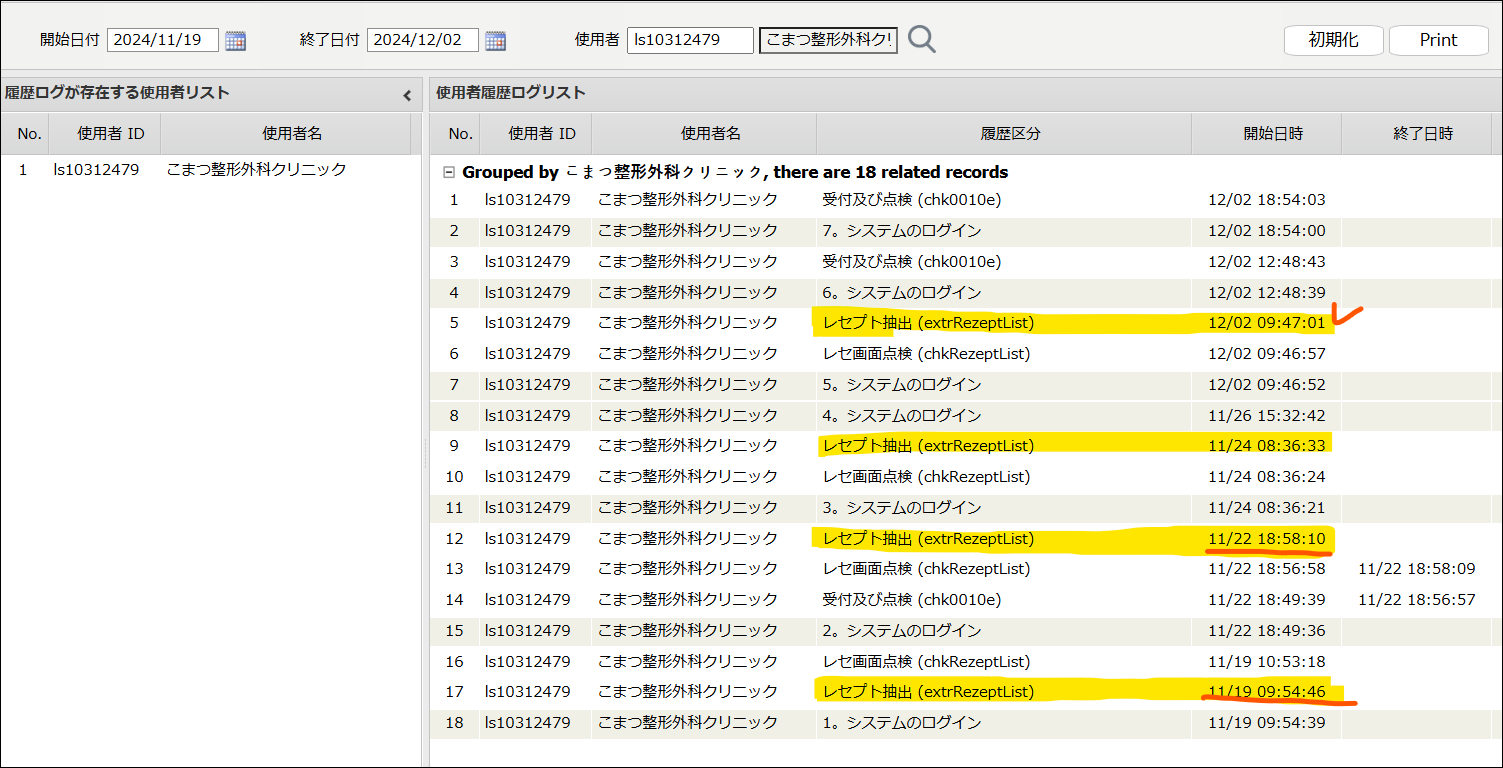Screen dimensions: 1503x768
Task: Open the end date calendar picker
Action: 495,40
